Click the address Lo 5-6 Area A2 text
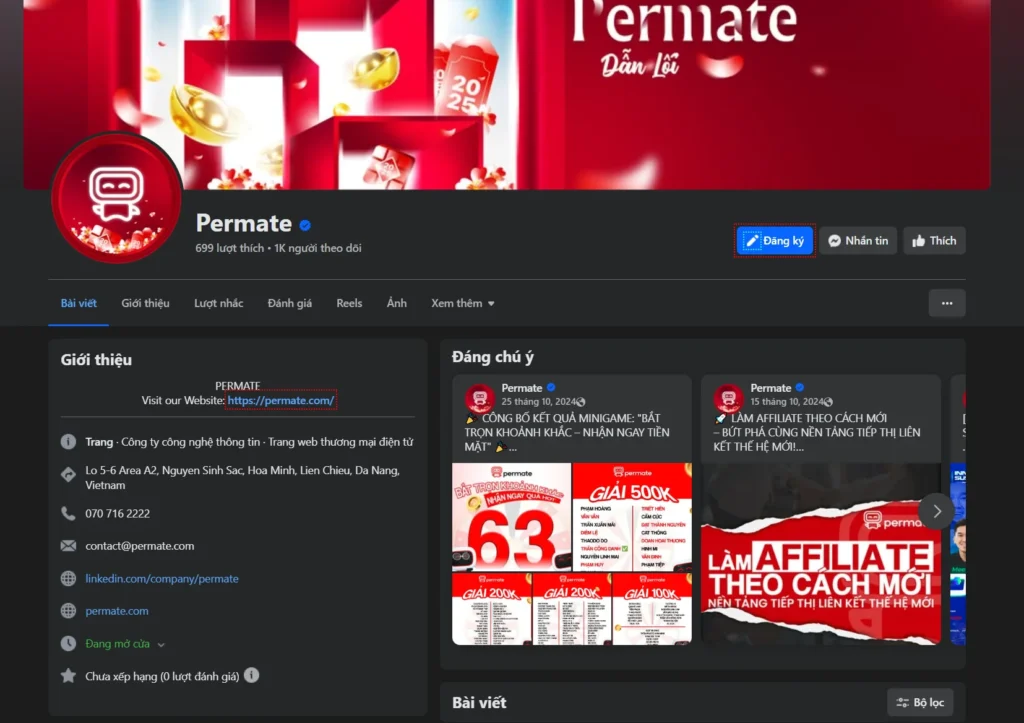Viewport: 1024px width, 723px height. [242, 477]
